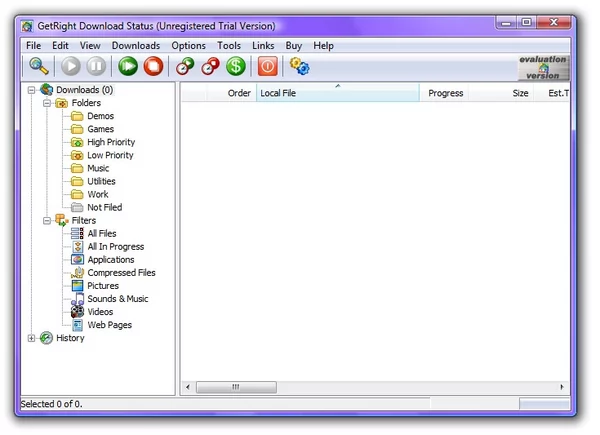The height and width of the screenshot is (435, 600).
Task: Select the 'History' tree label
Action: click(x=70, y=338)
